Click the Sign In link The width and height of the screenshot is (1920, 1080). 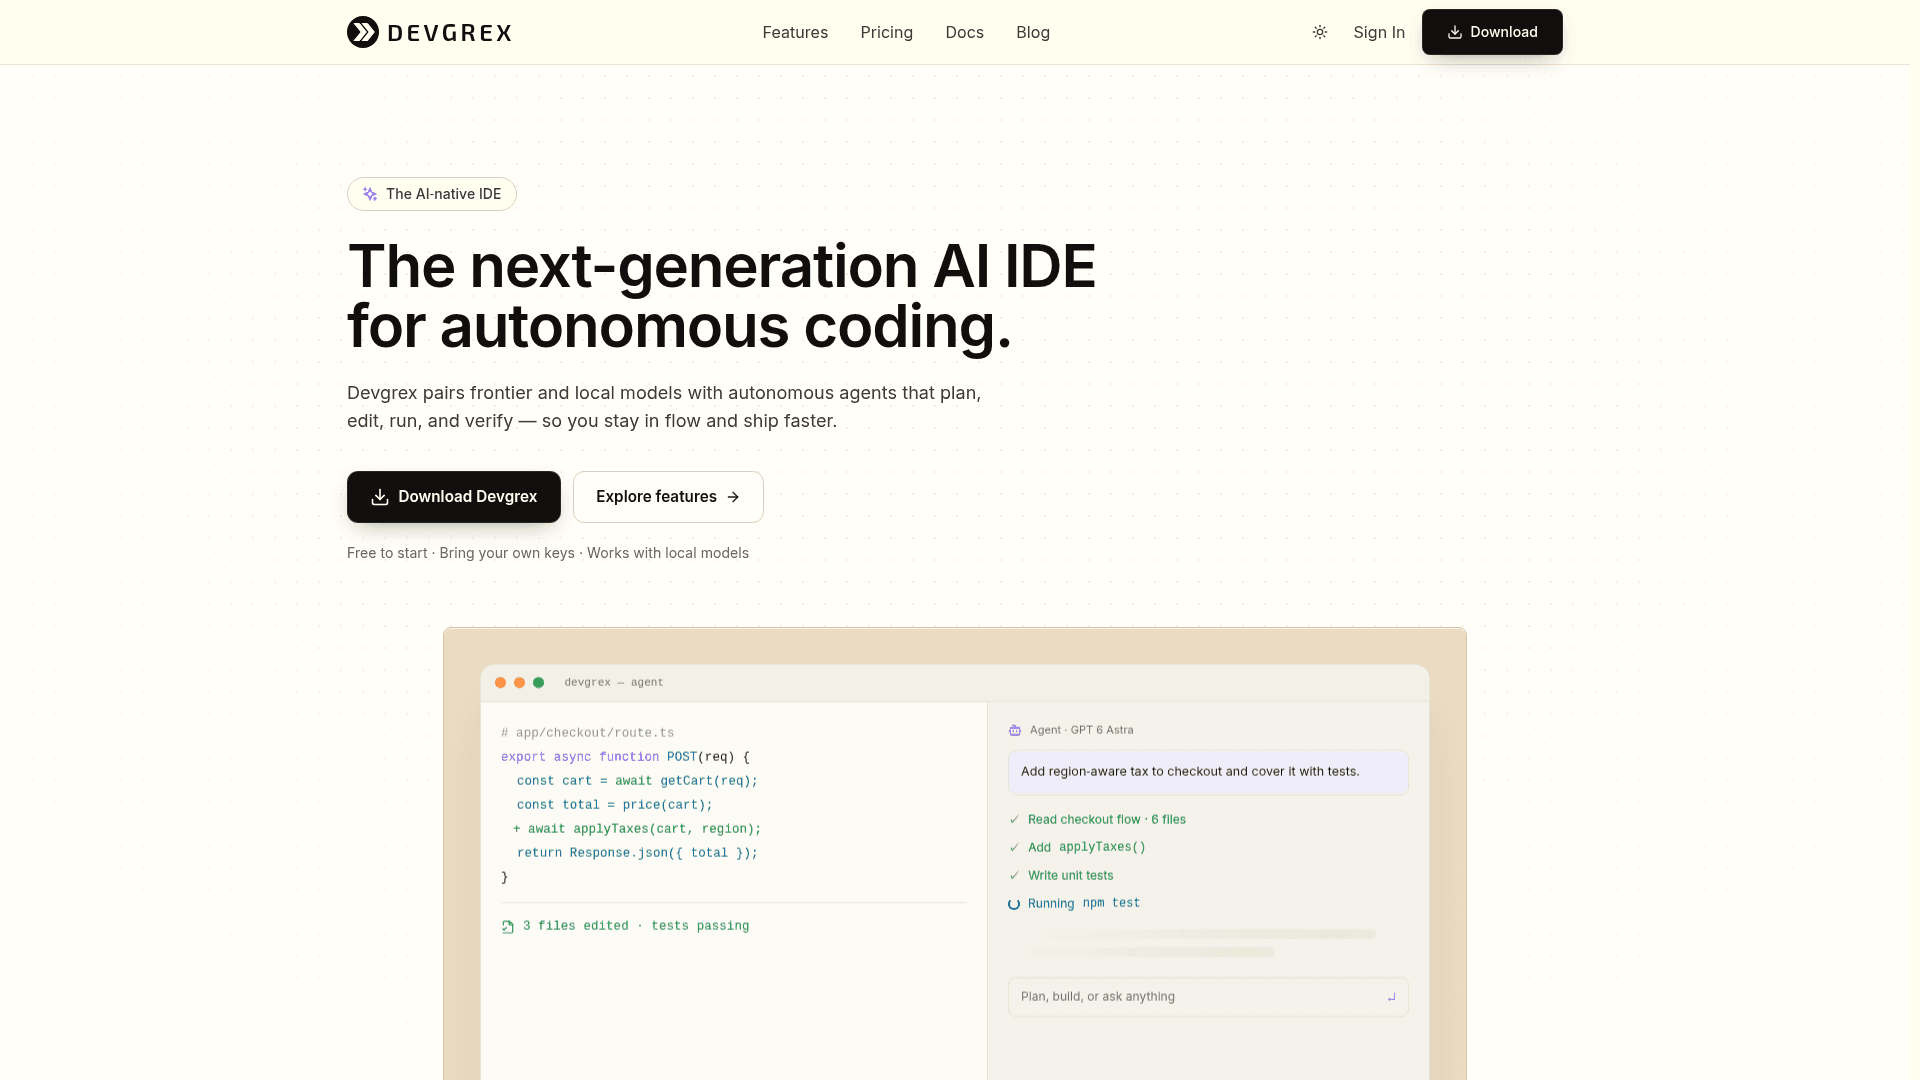pyautogui.click(x=1379, y=32)
